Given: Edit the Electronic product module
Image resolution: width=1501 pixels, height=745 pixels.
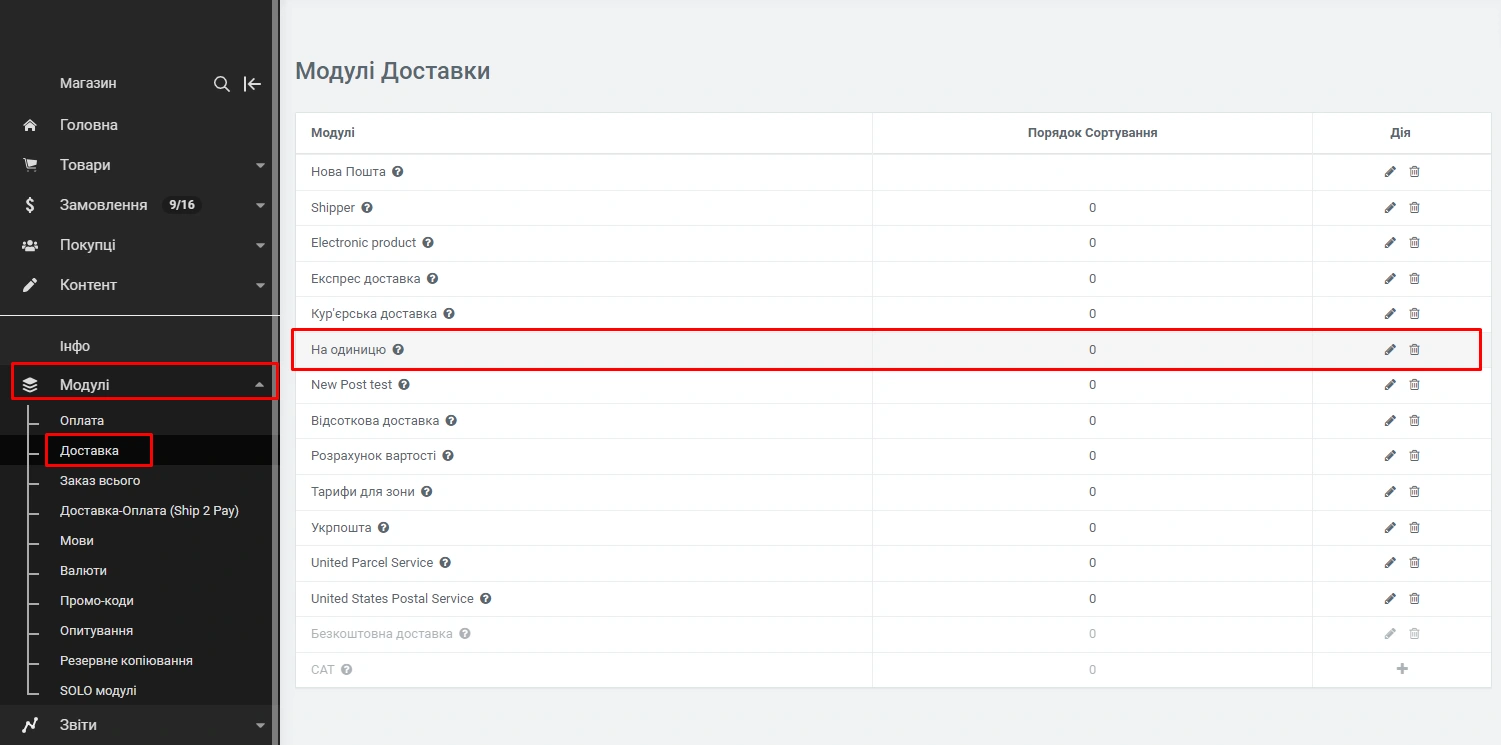Looking at the screenshot, I should pyautogui.click(x=1390, y=243).
